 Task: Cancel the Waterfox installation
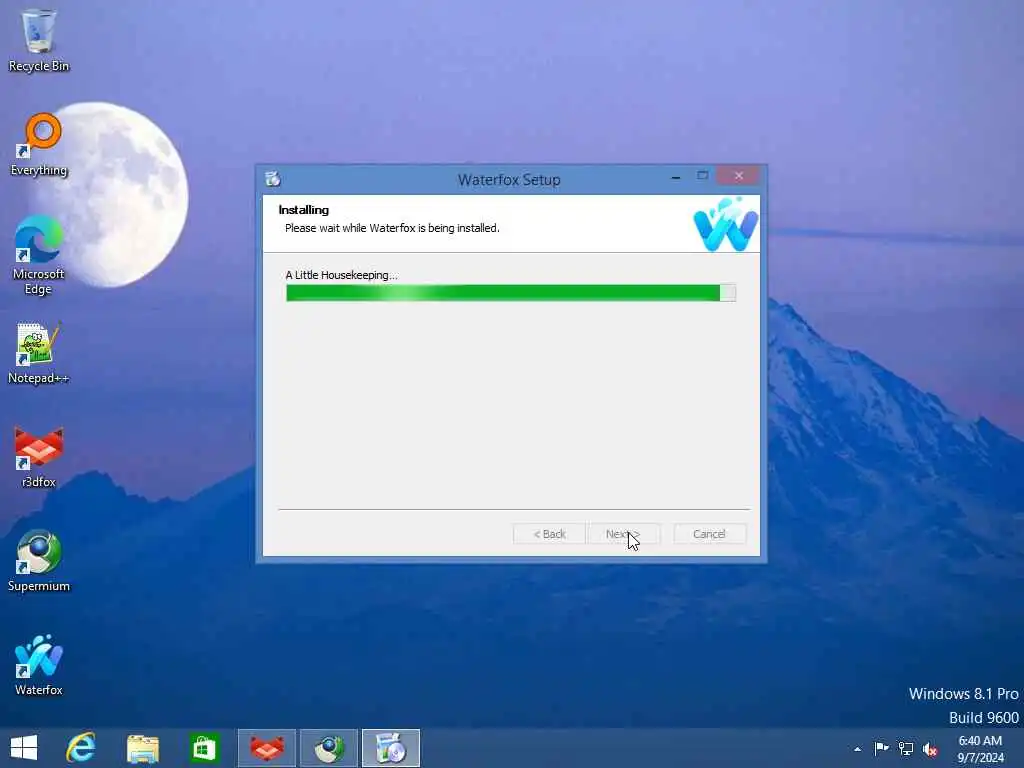709,534
